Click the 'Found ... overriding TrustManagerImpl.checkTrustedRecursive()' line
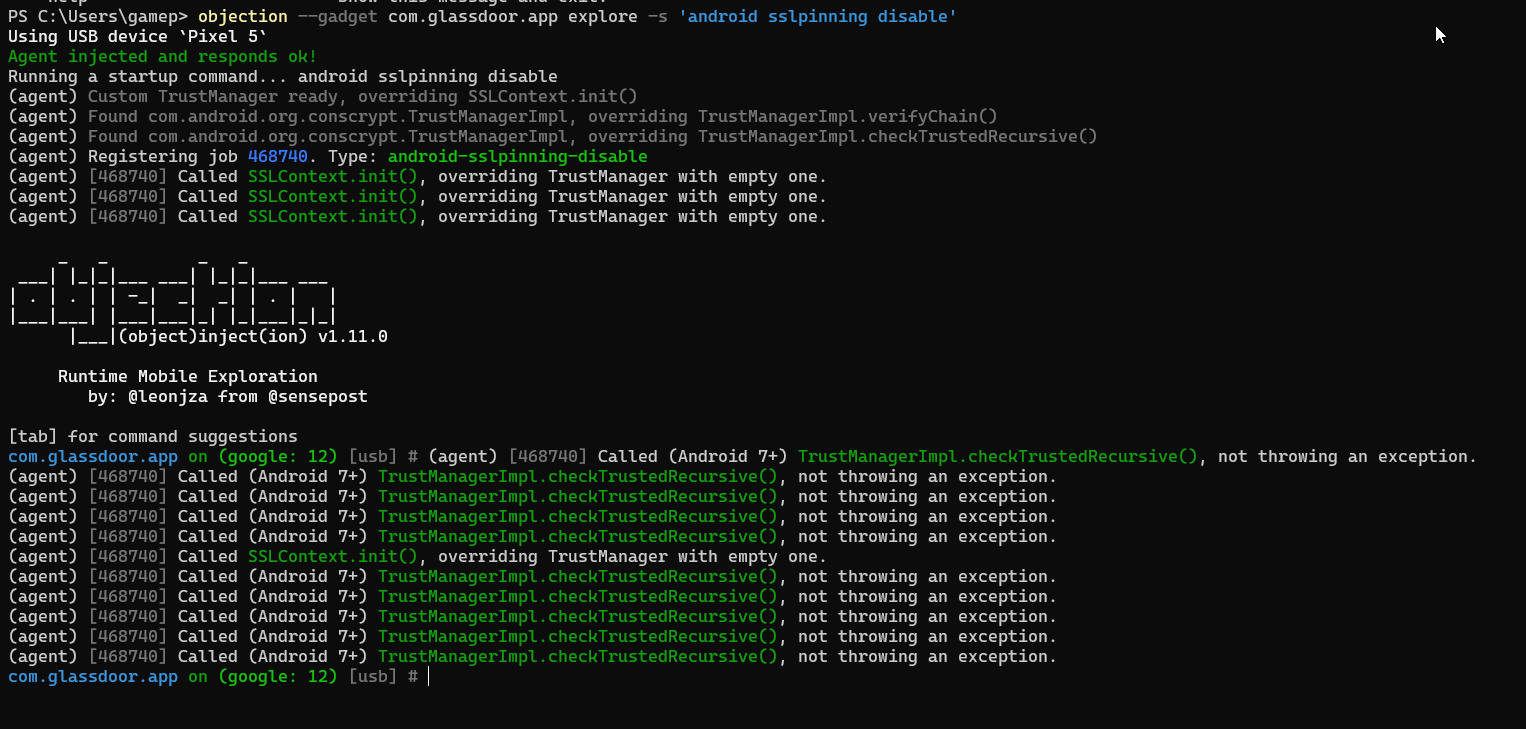Screen dimensions: 1526x729 [x=553, y=137]
